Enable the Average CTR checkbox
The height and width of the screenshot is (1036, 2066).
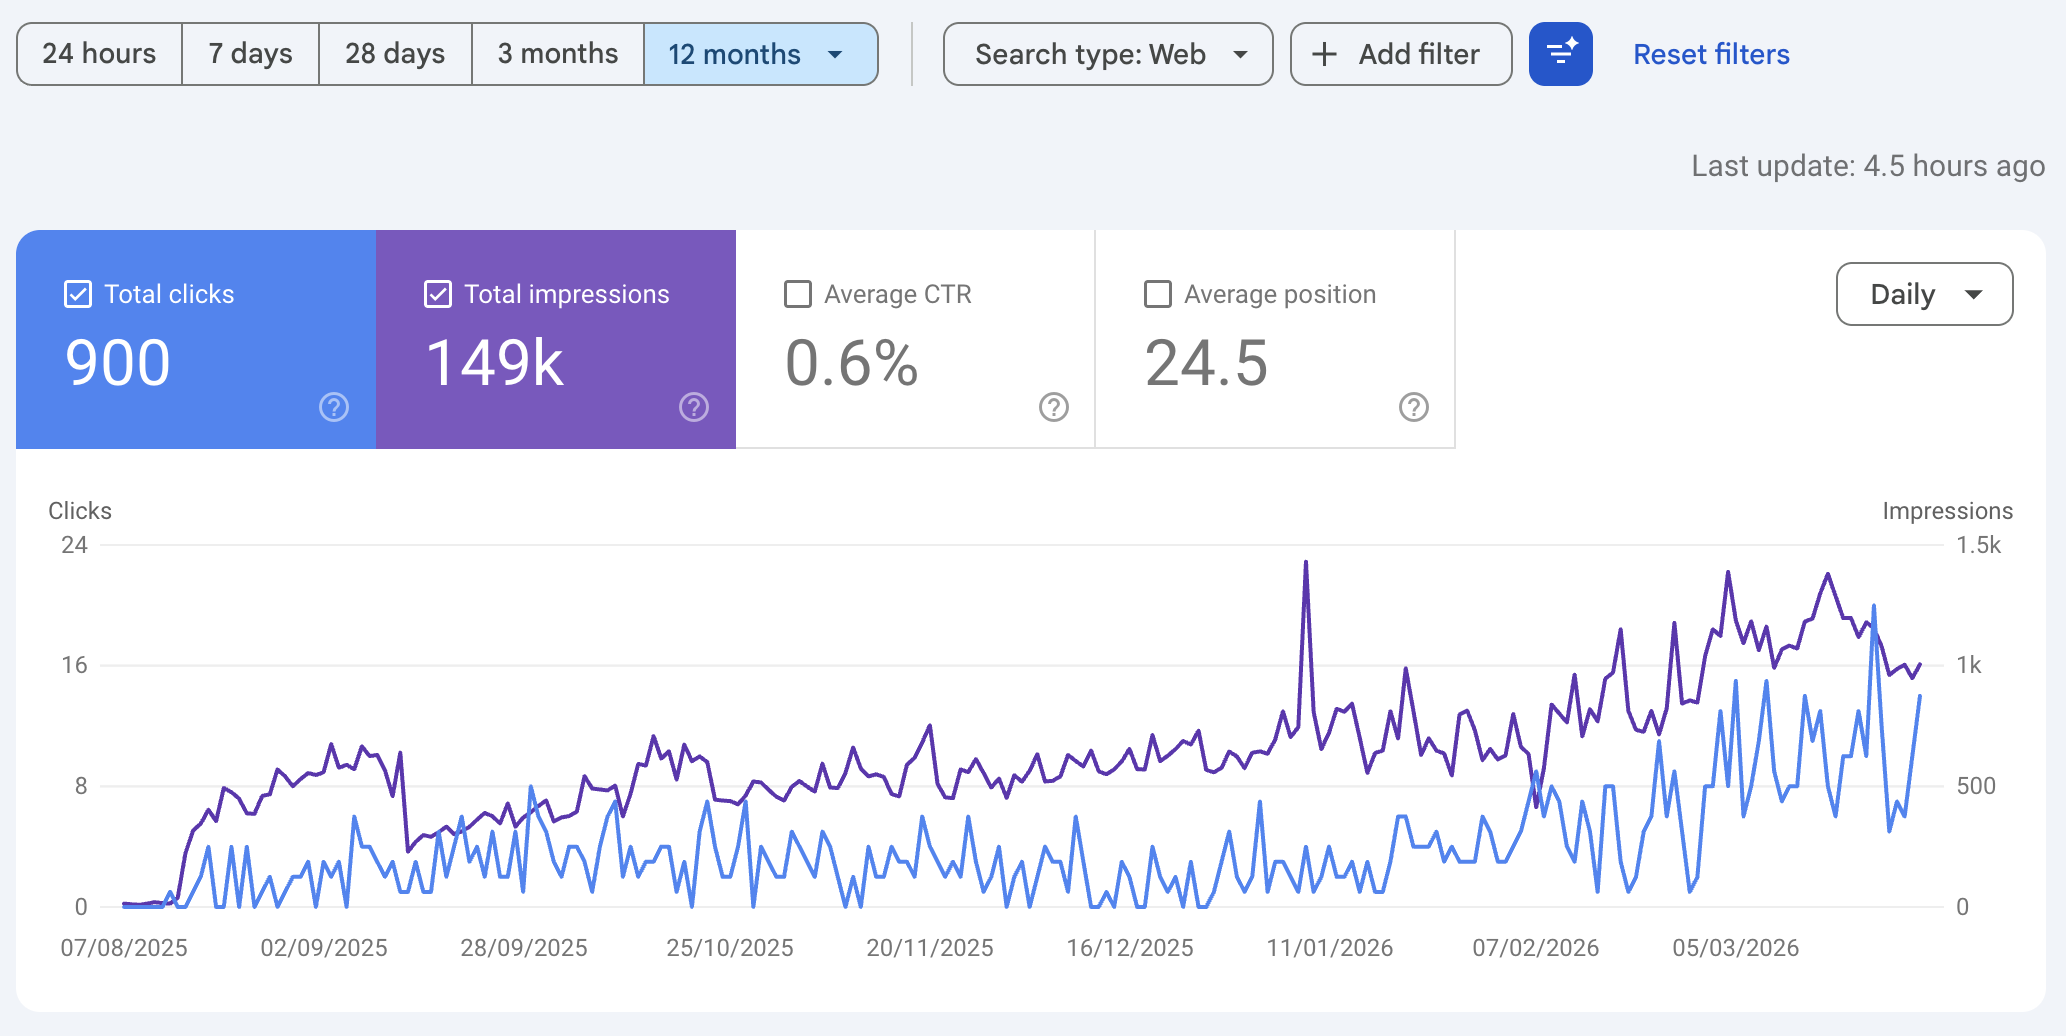point(797,293)
